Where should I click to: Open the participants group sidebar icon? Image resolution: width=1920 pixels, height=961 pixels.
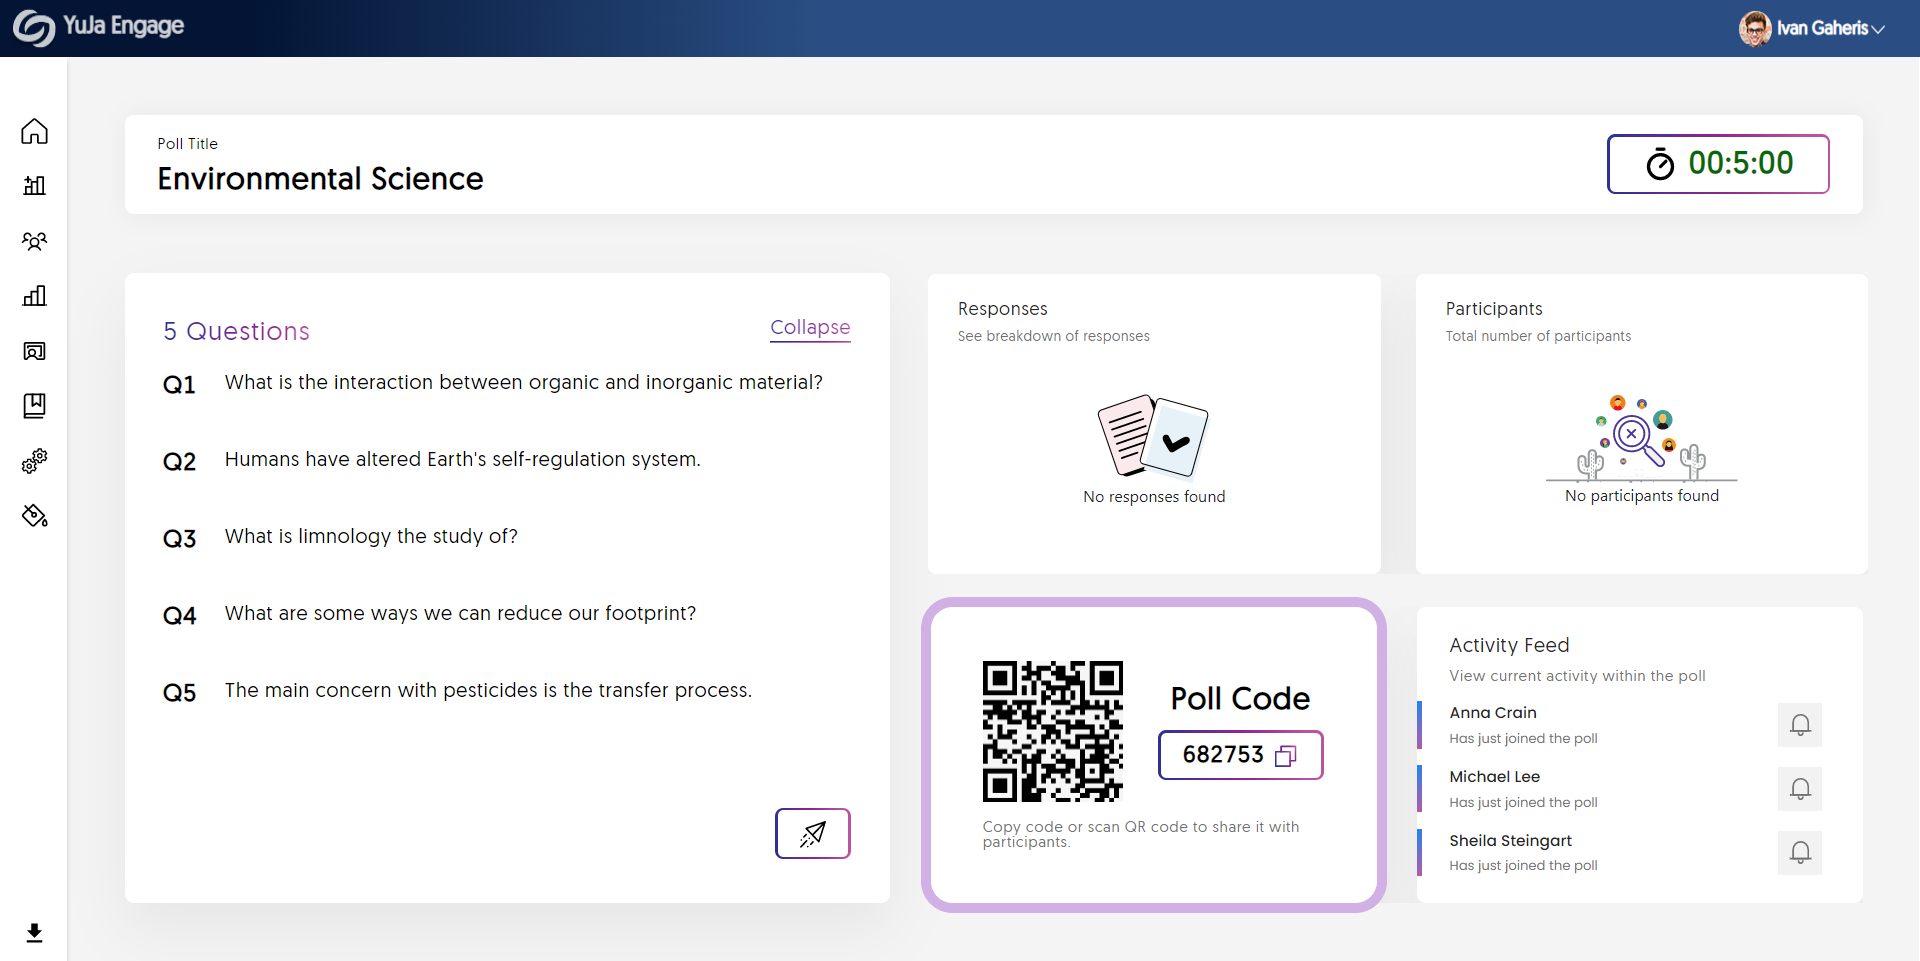click(34, 241)
